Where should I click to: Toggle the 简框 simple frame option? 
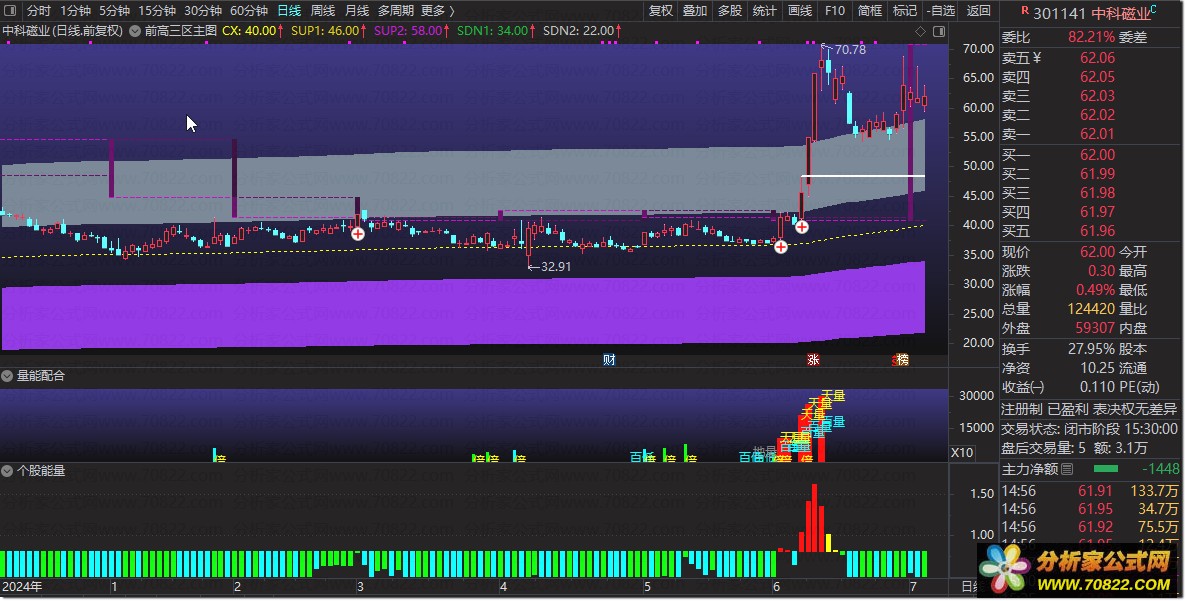click(870, 11)
